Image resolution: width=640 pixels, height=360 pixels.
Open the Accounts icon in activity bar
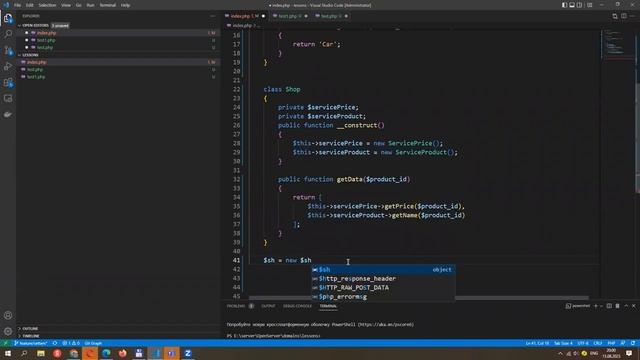coord(8,315)
